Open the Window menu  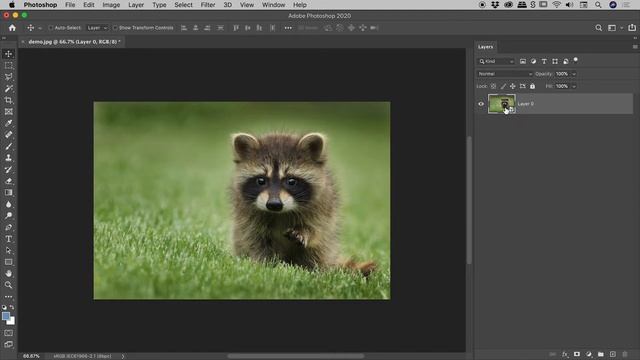273,5
